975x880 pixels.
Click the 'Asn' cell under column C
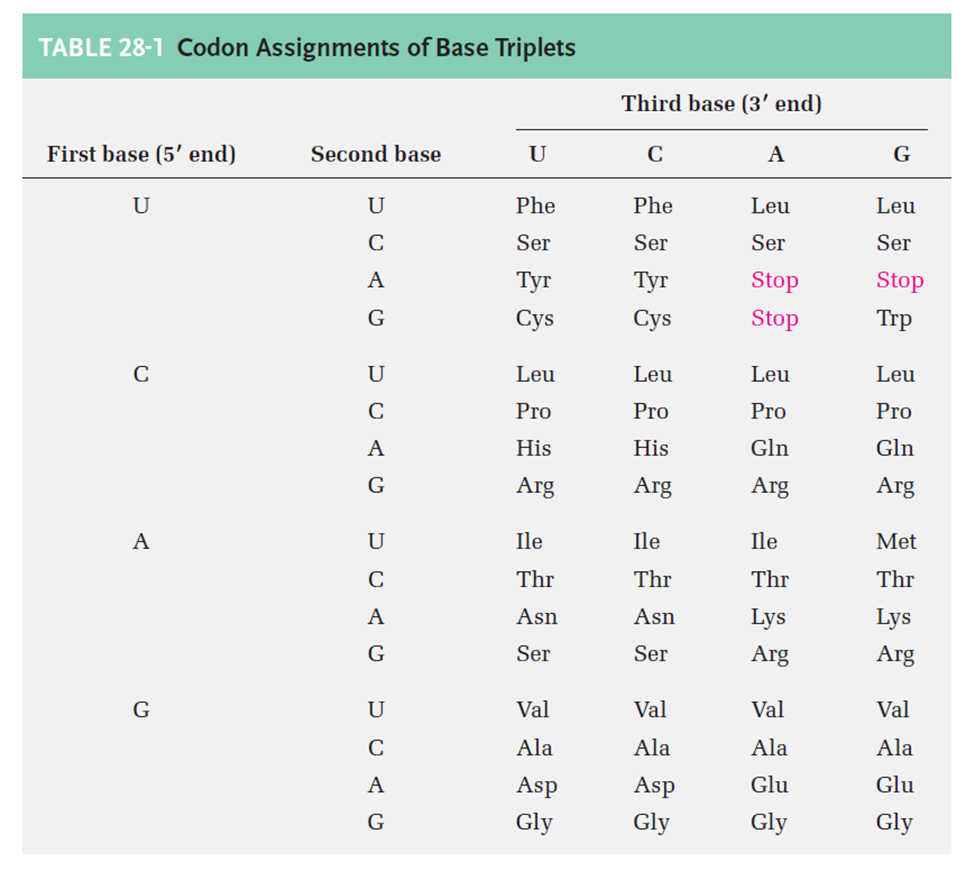click(x=654, y=617)
